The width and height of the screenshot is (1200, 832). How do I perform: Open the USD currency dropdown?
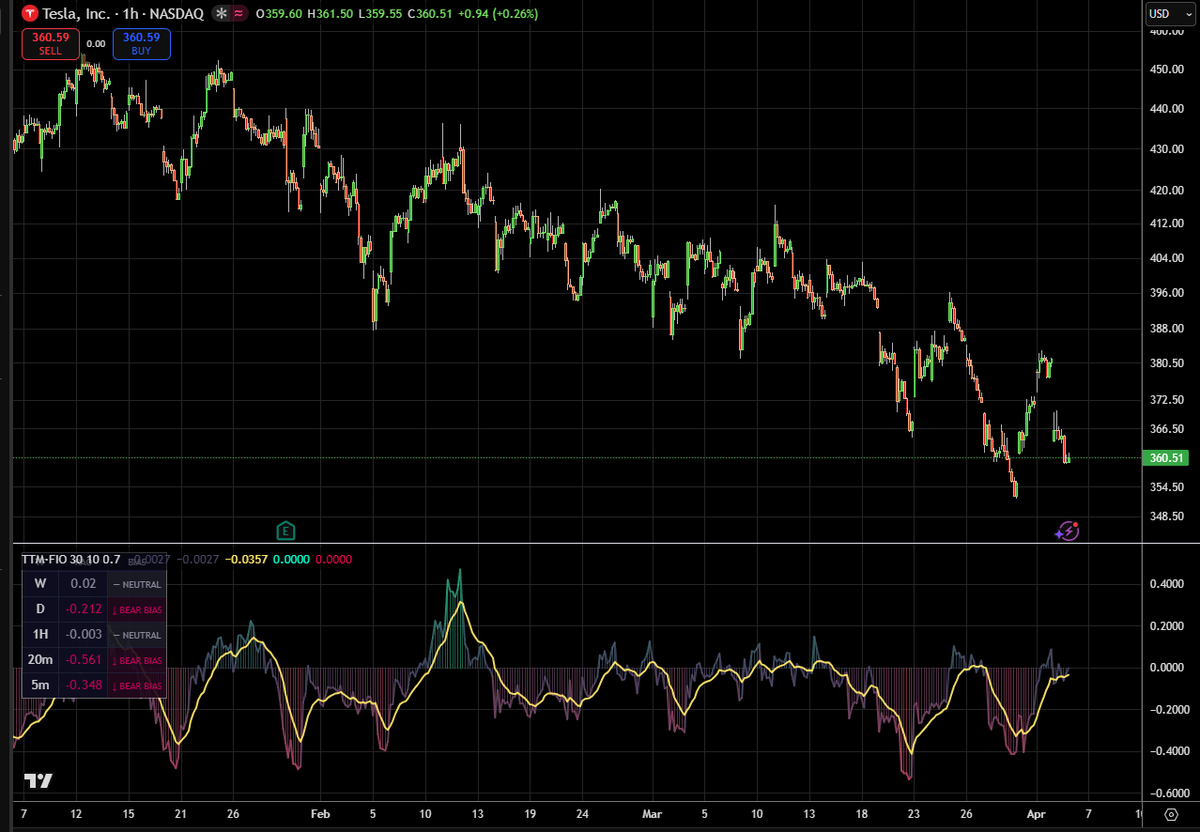(1171, 14)
